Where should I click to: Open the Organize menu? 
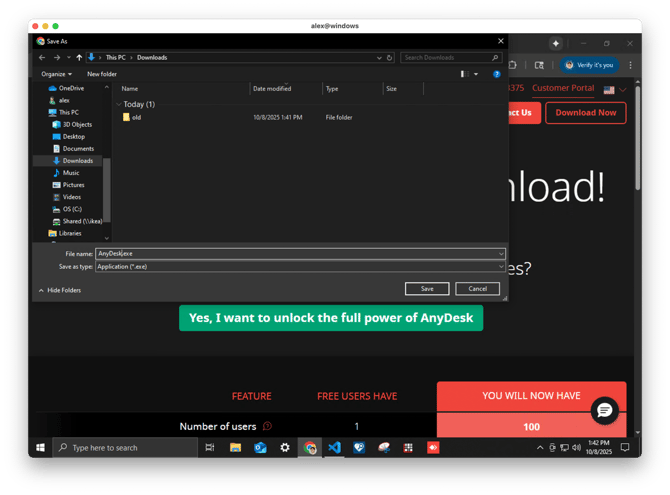coord(56,74)
